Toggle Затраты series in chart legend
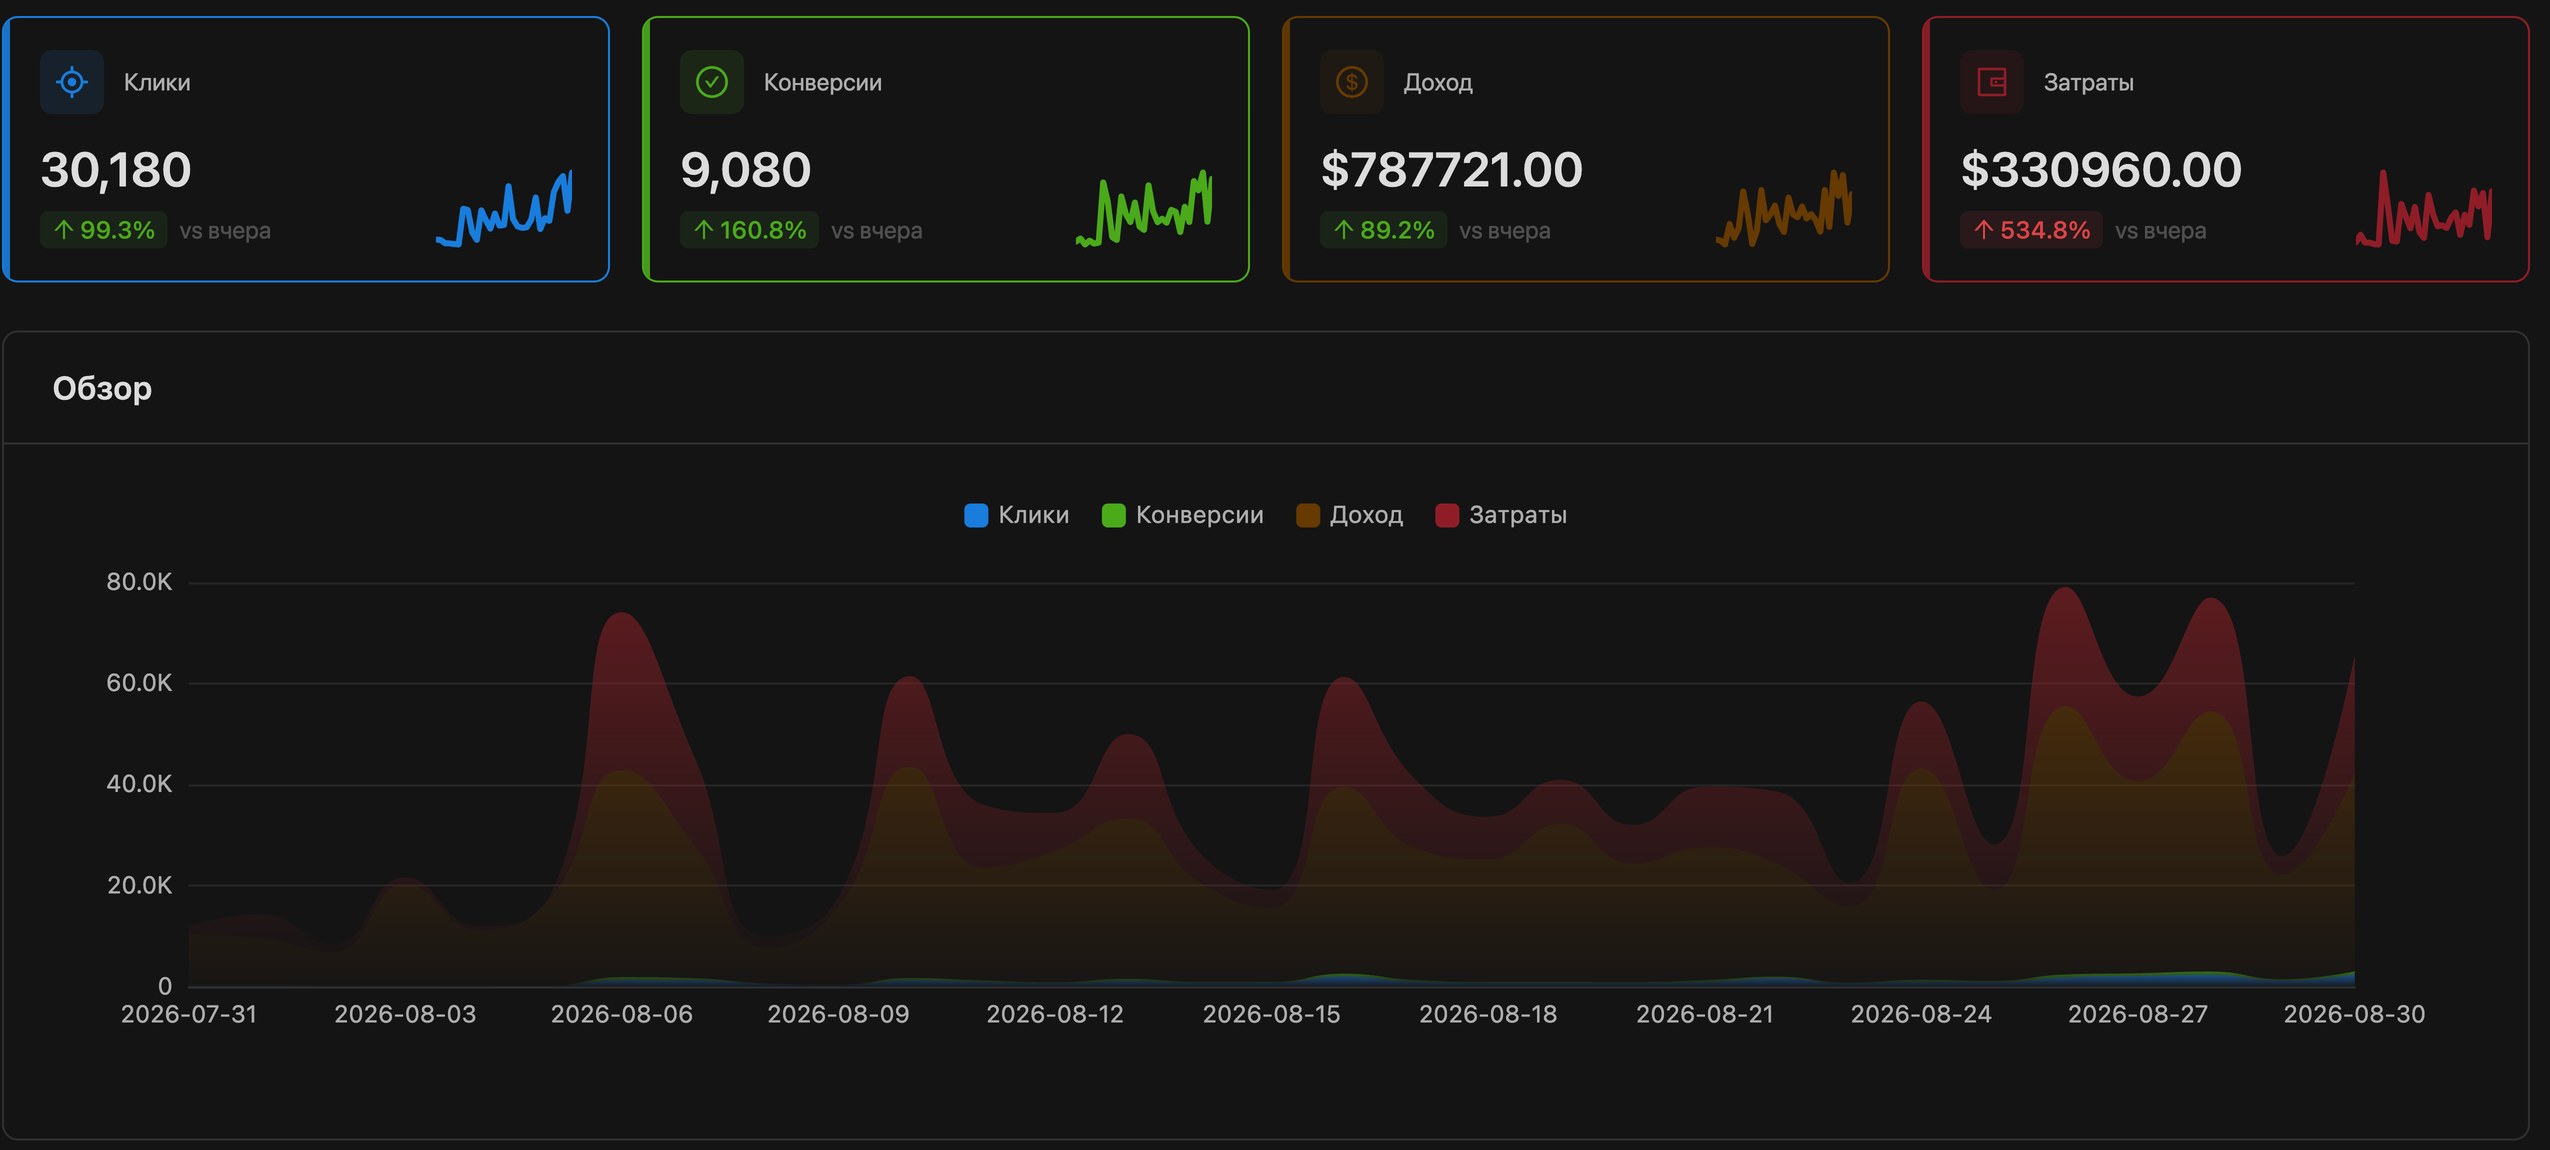 pyautogui.click(x=1501, y=515)
